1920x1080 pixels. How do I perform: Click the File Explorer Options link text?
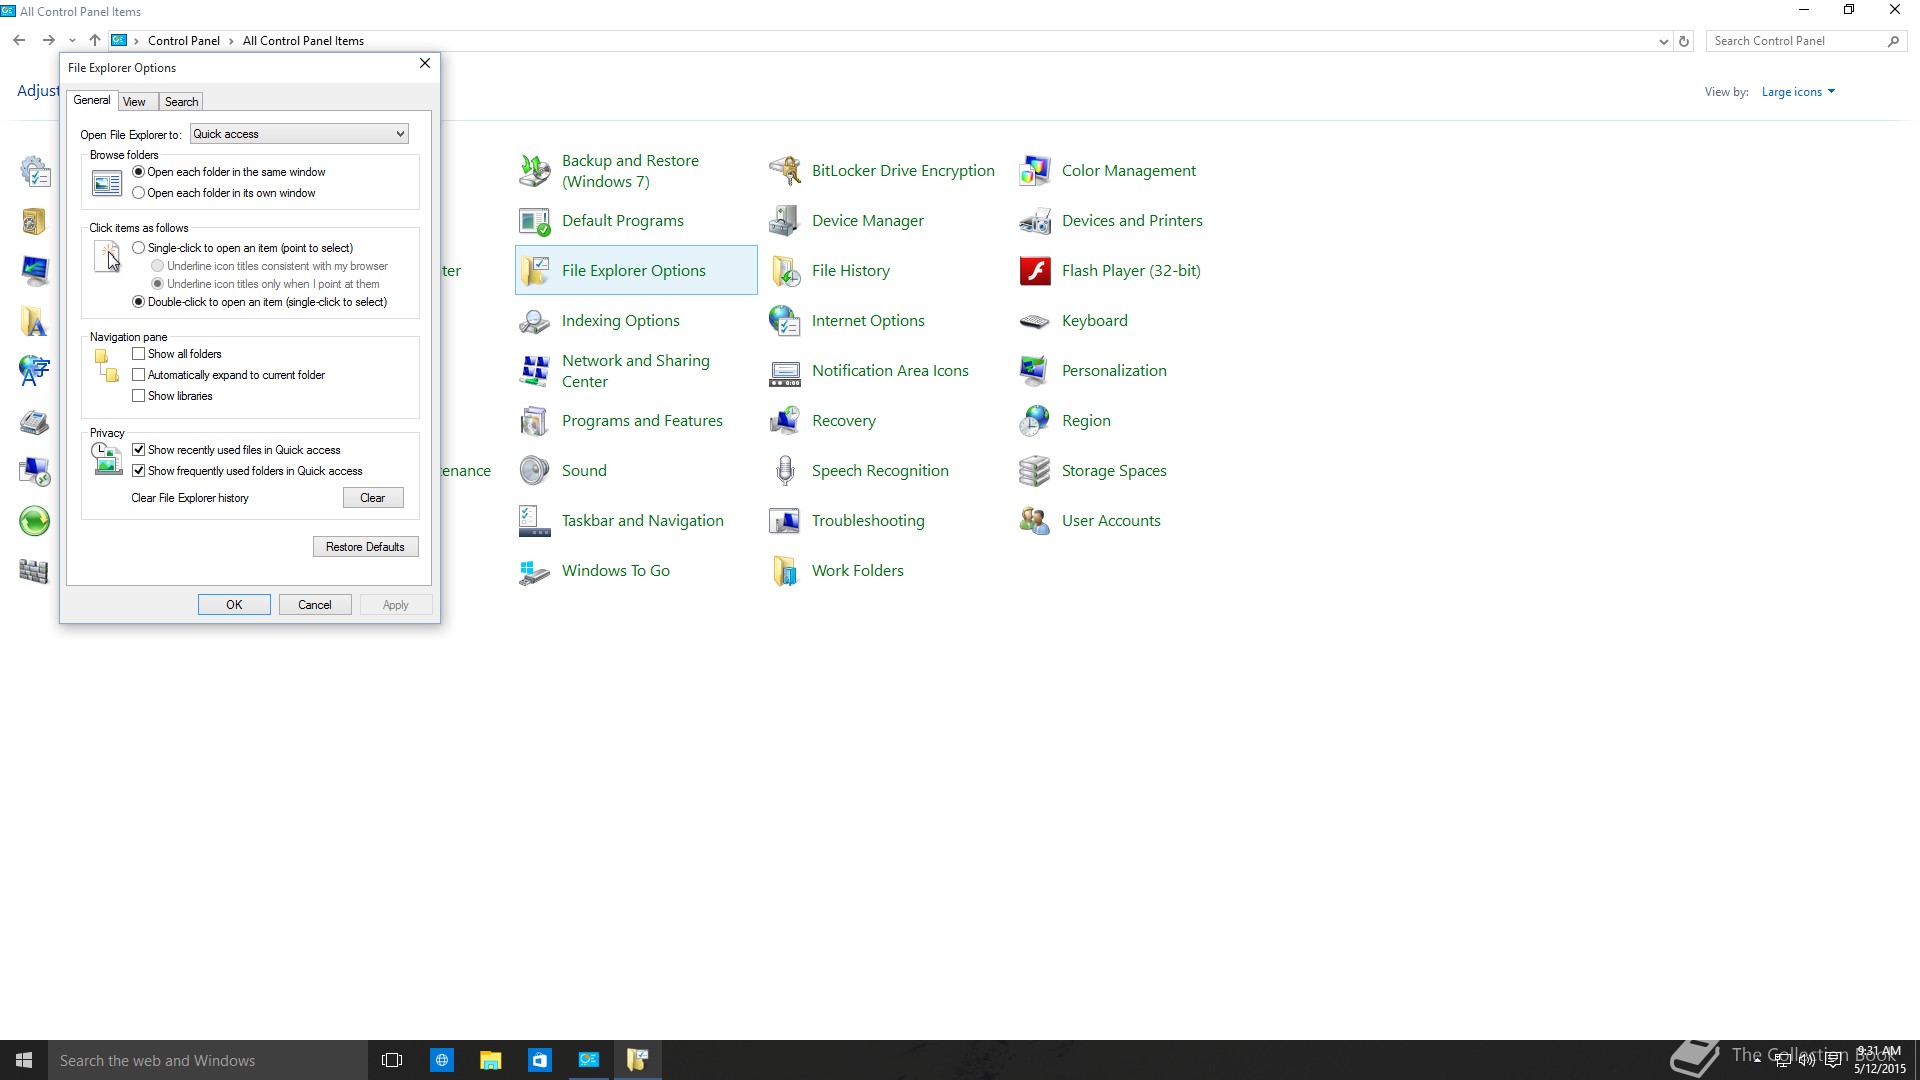pyautogui.click(x=634, y=271)
